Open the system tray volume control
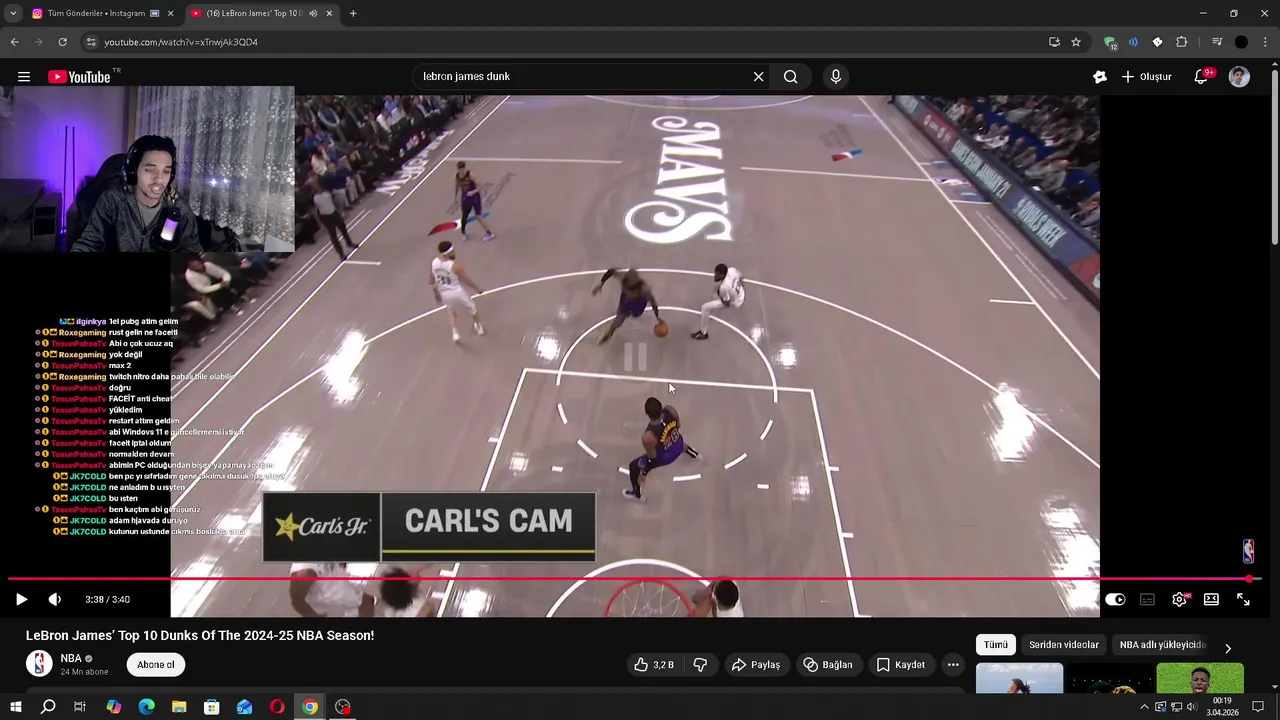 click(x=1192, y=707)
